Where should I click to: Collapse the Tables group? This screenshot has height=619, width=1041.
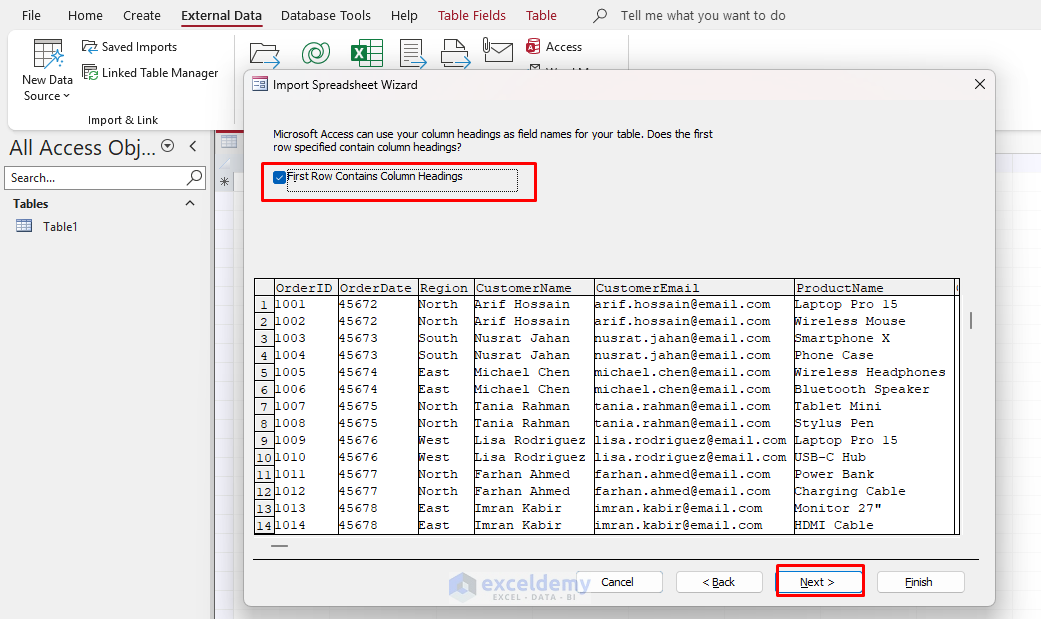tap(190, 203)
